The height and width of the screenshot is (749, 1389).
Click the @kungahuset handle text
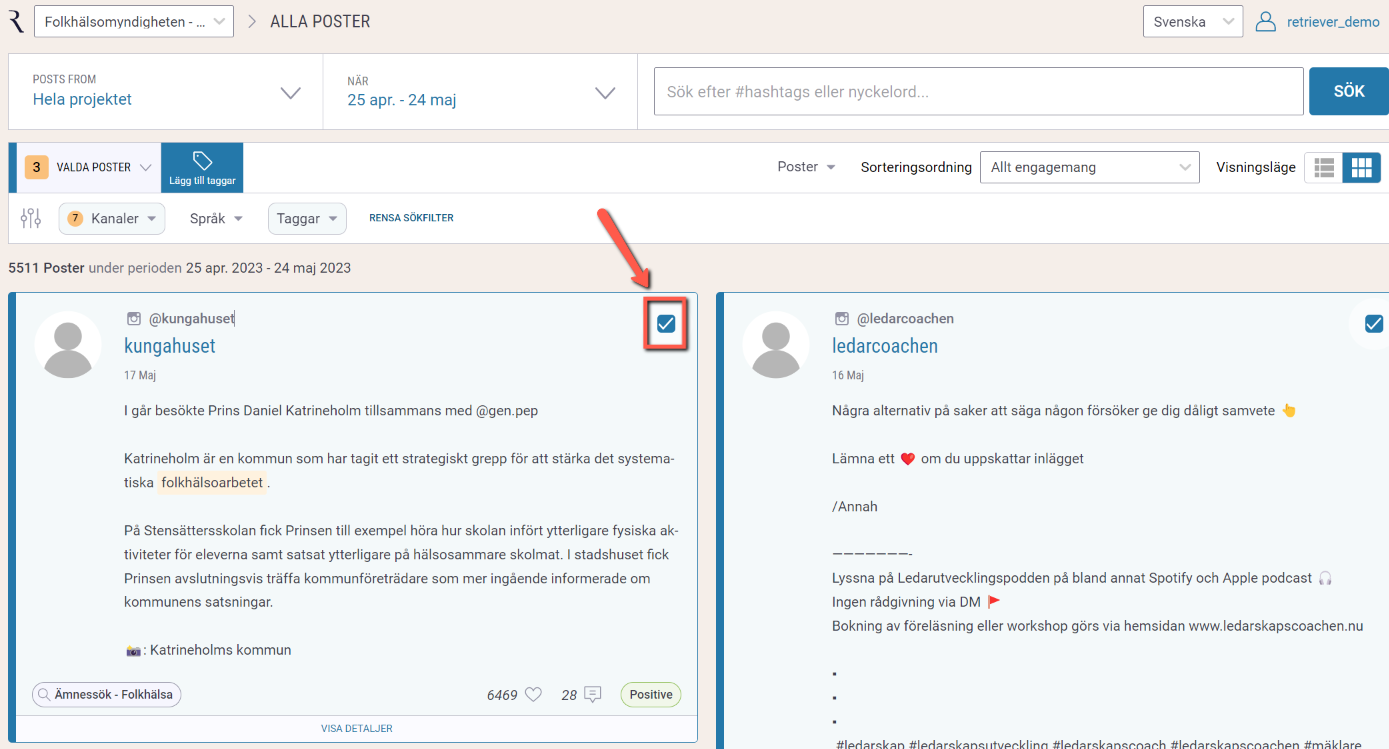191,319
